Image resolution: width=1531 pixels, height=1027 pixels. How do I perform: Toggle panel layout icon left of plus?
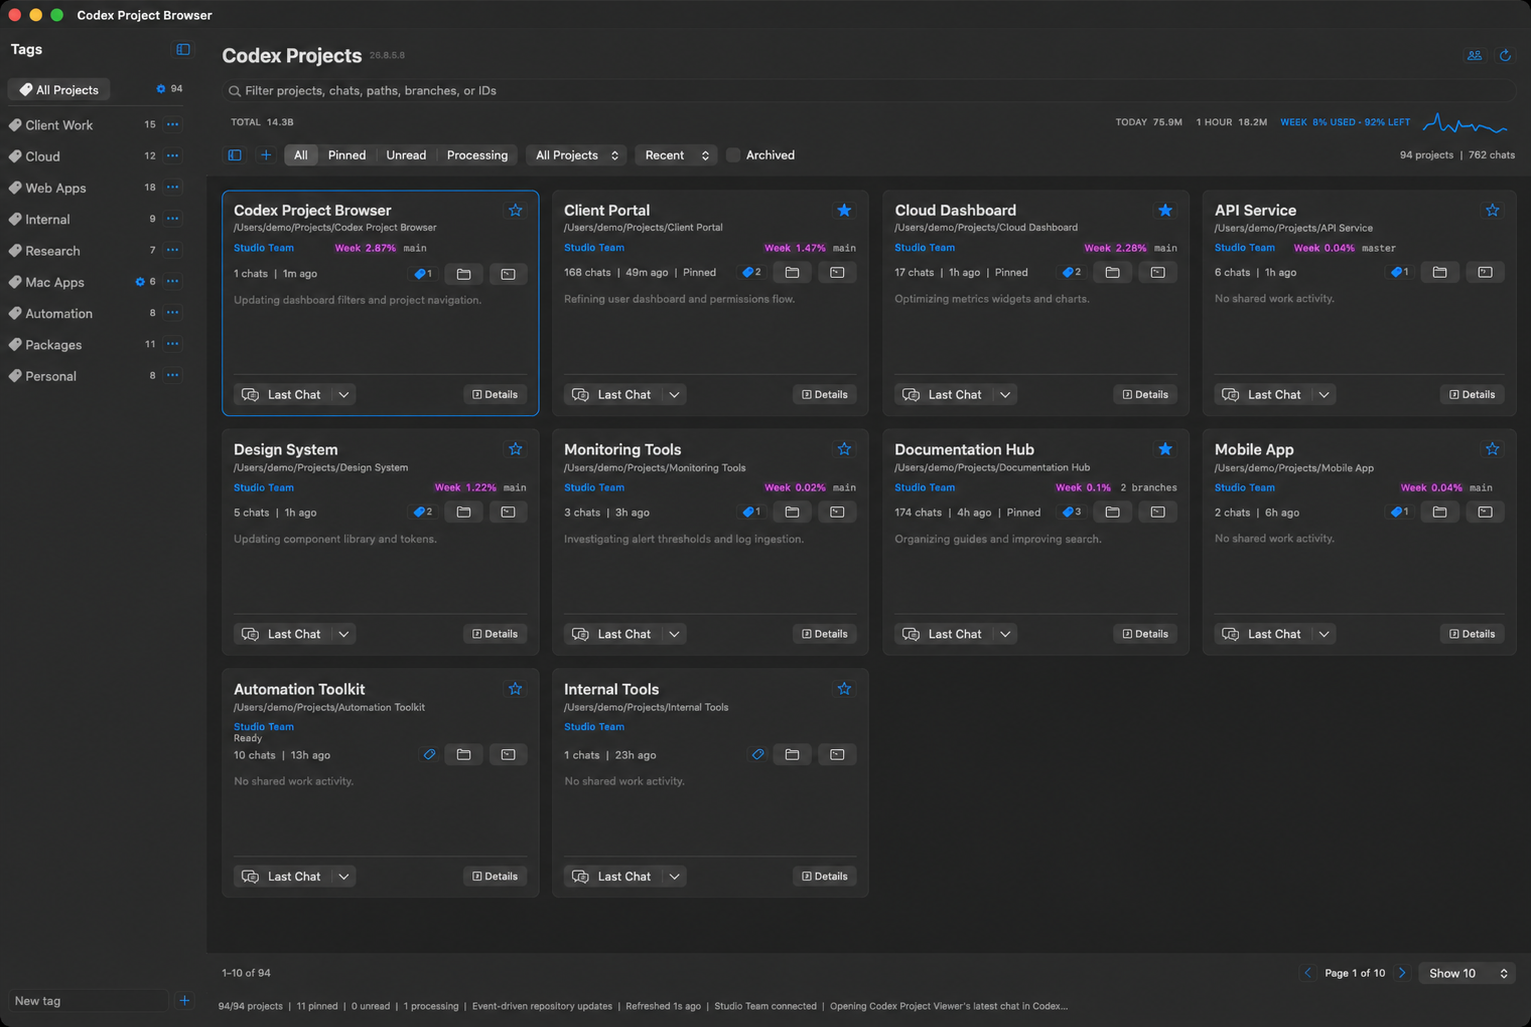pyautogui.click(x=235, y=155)
